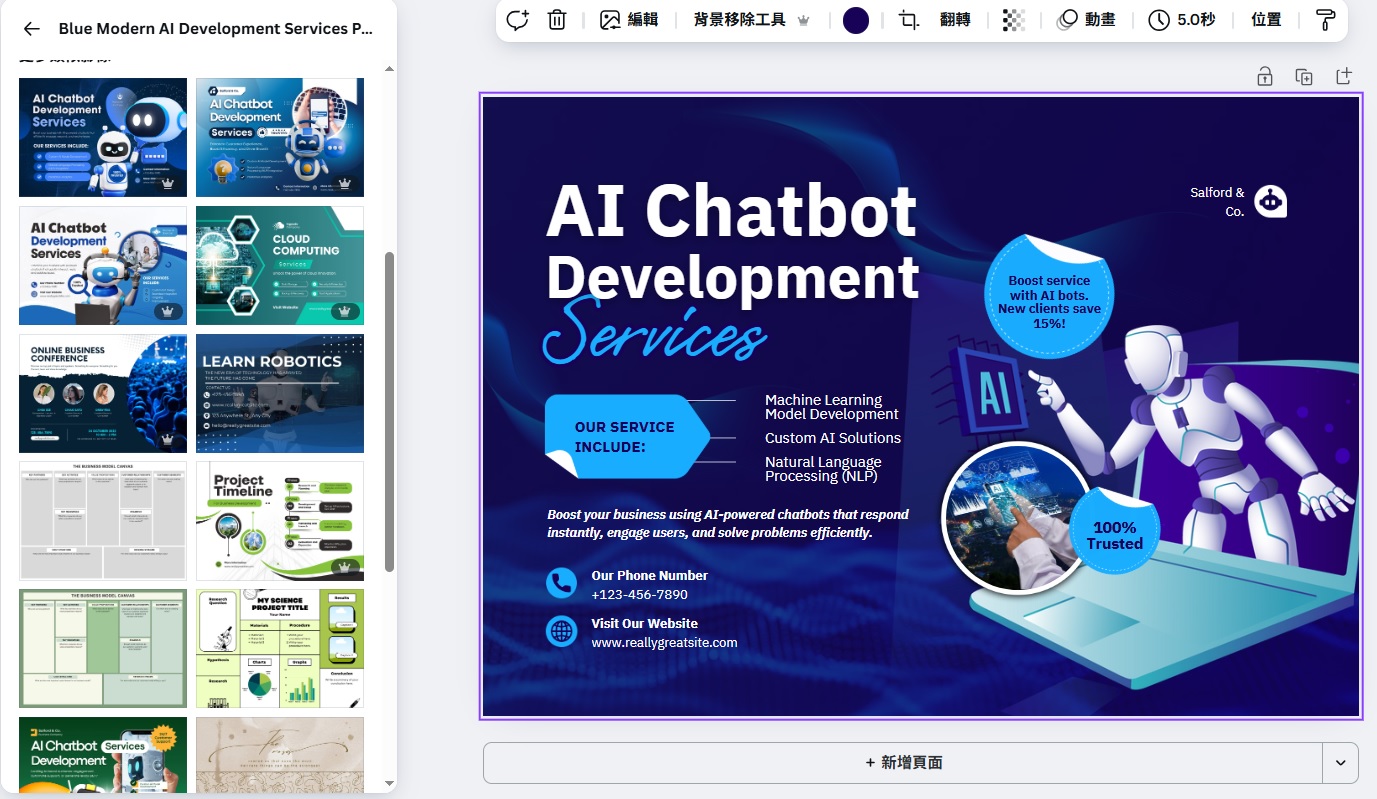
Task: Click the 翻轉 flip button
Action: [955, 19]
